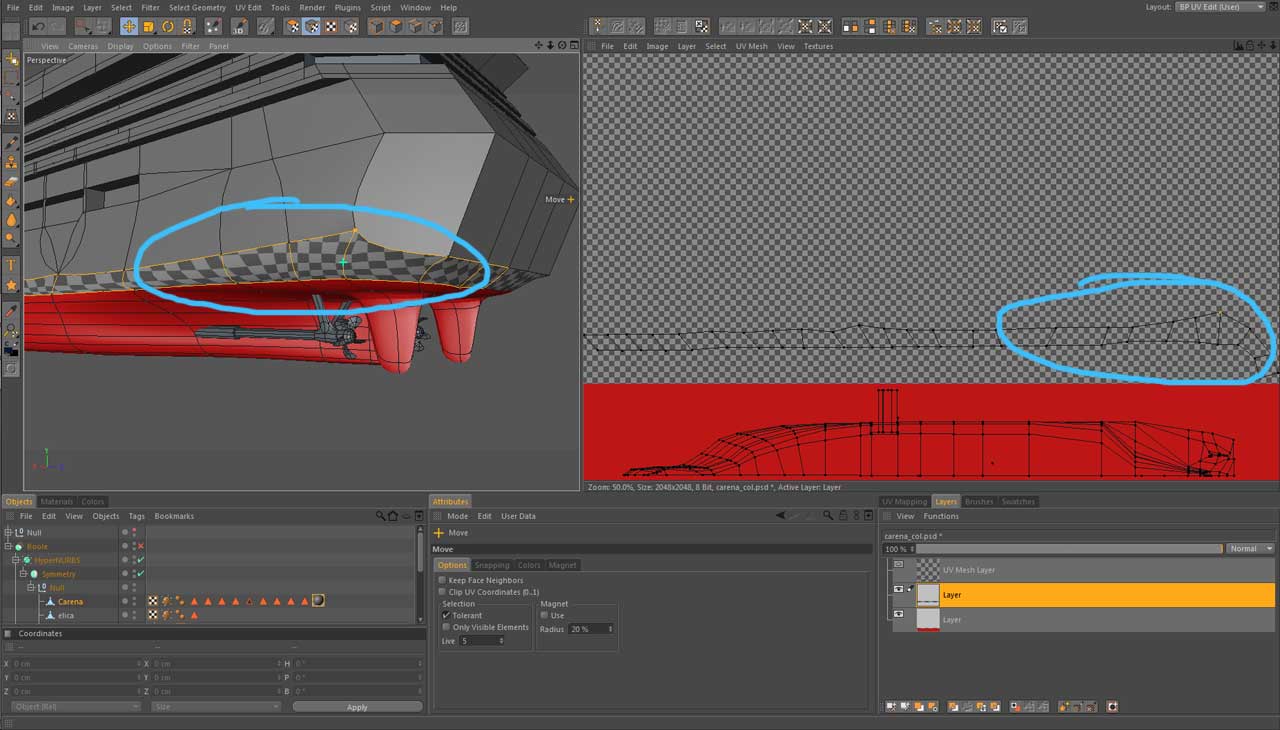
Task: Enable Only Visible Elements checkbox
Action: coord(446,628)
